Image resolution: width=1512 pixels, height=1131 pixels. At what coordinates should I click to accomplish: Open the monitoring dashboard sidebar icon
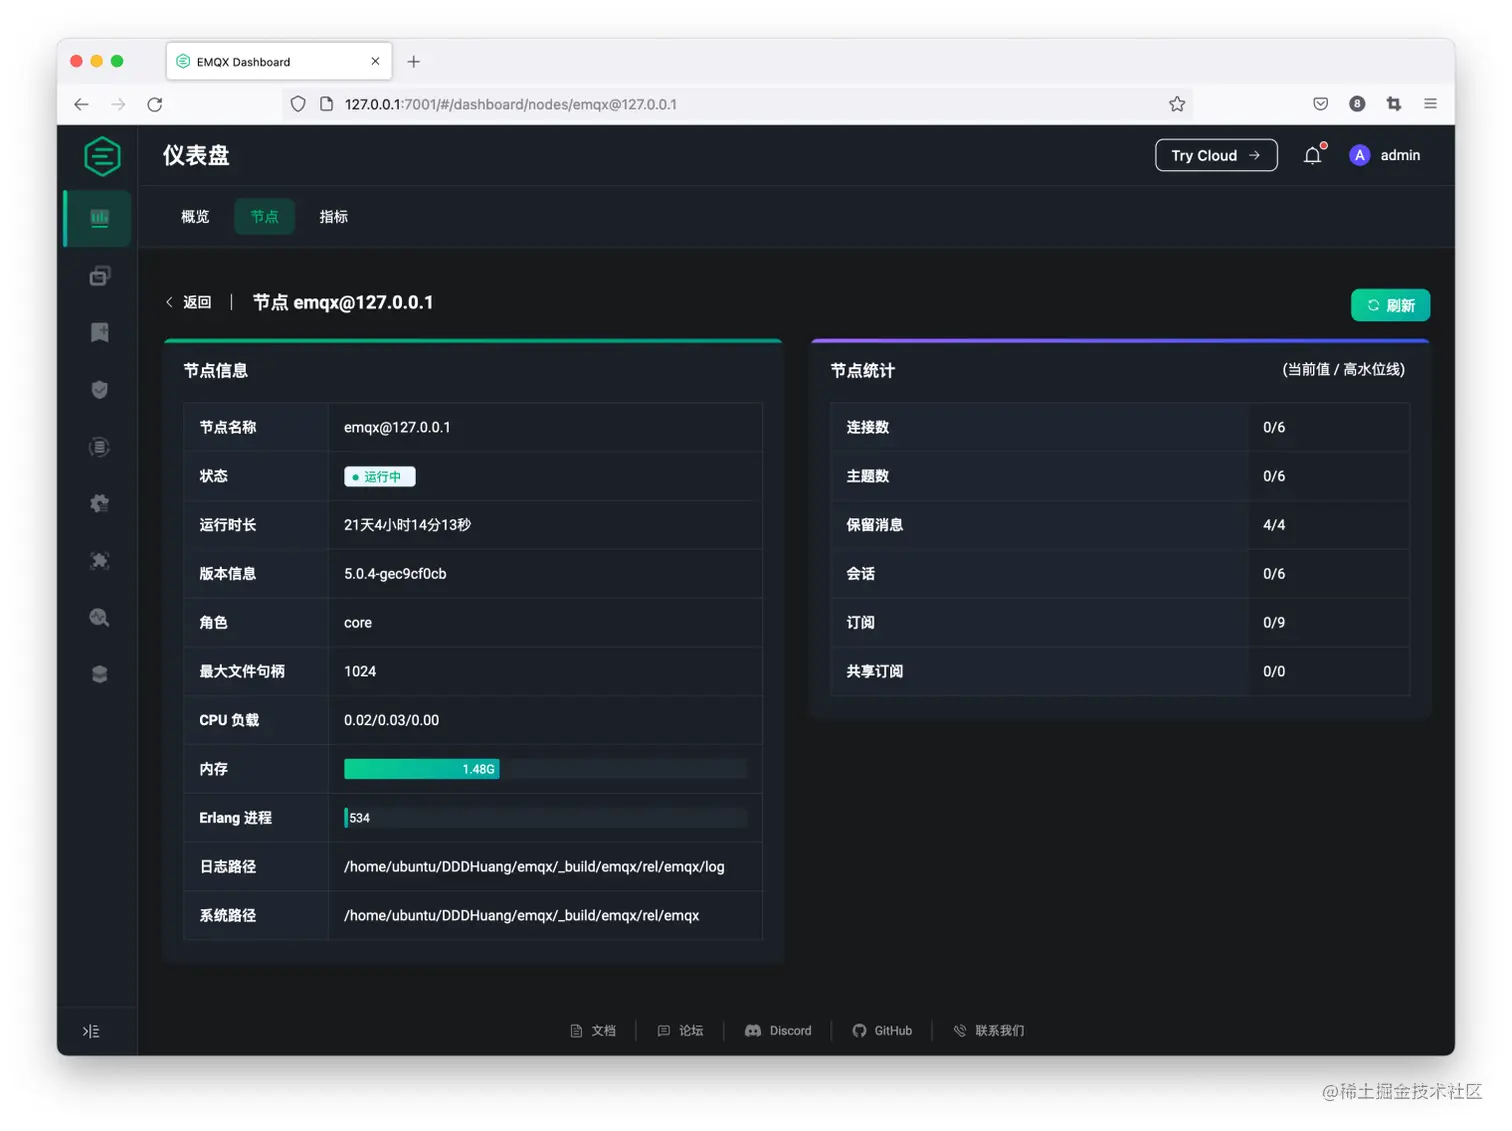[96, 218]
